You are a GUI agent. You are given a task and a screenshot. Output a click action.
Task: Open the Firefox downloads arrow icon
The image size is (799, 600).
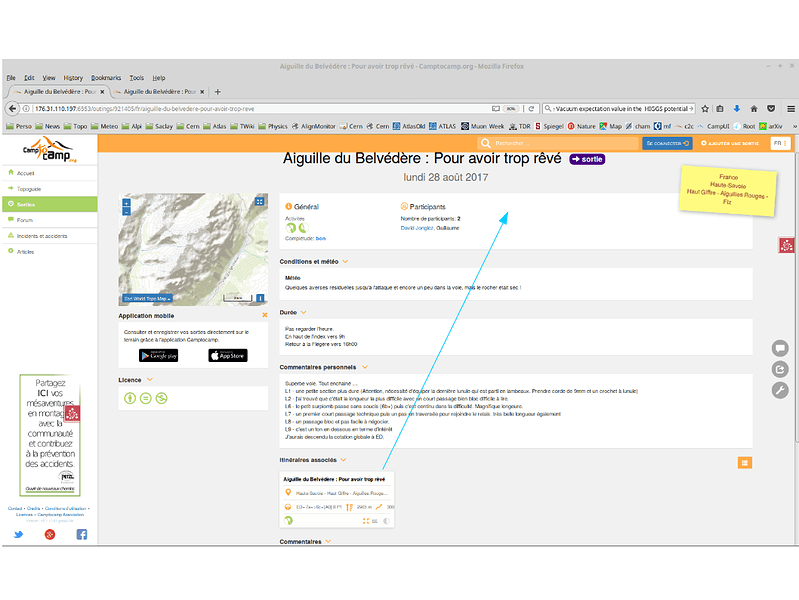click(x=737, y=109)
